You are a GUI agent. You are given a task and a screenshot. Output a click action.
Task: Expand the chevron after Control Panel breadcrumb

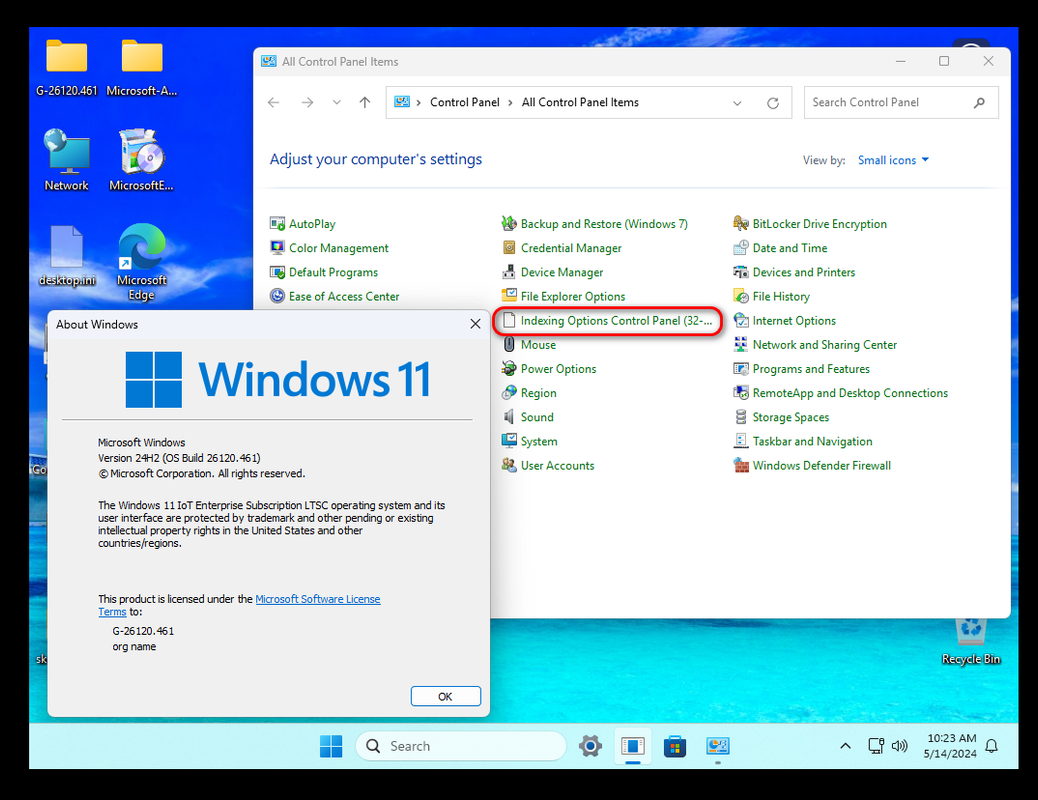point(510,103)
